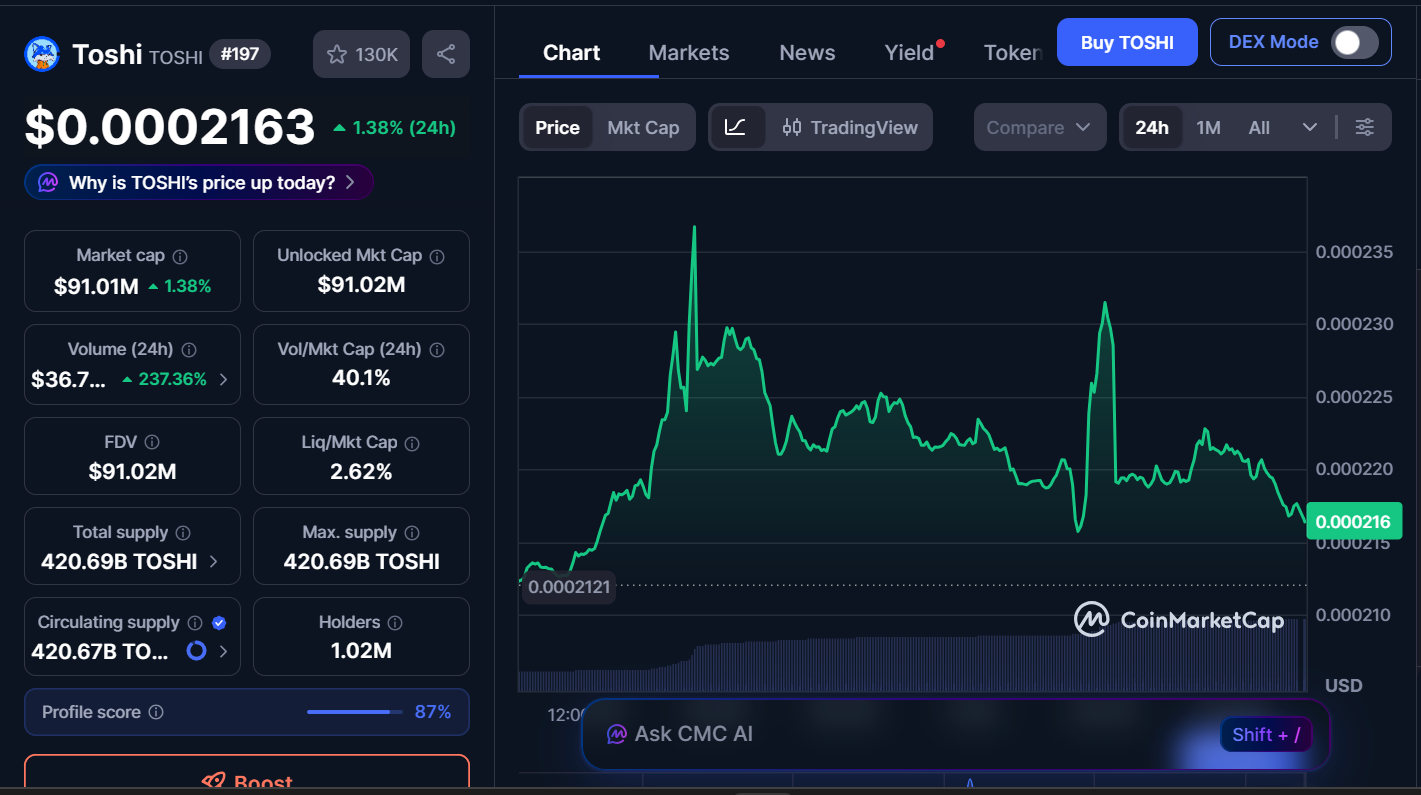Select the Price chart toggle
This screenshot has width=1421, height=795.
tap(556, 127)
